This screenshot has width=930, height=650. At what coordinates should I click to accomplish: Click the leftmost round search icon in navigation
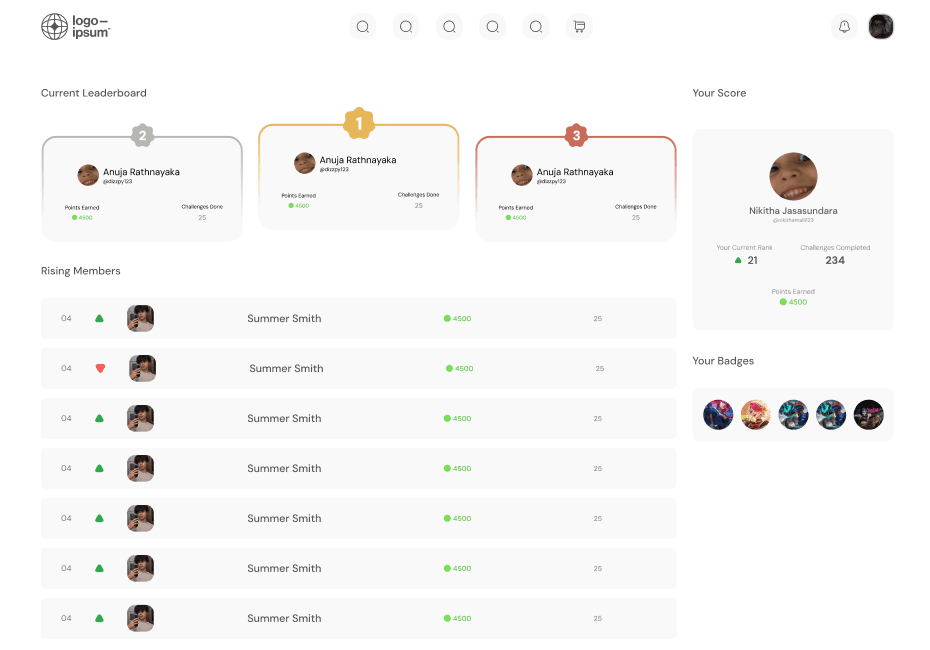tap(362, 27)
